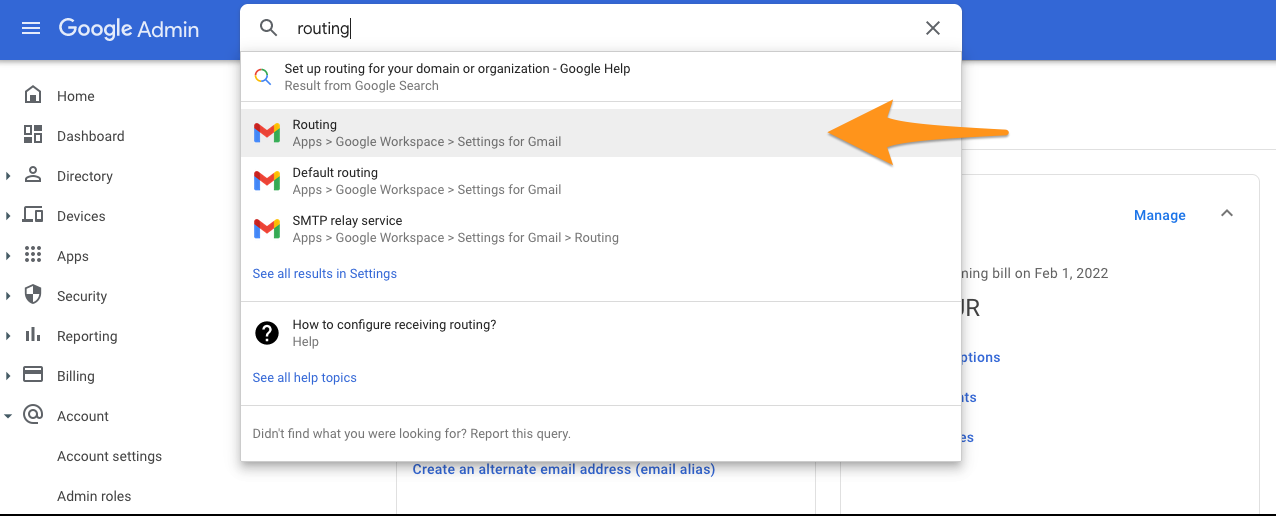Viewport: 1276px width, 516px height.
Task: Click the Account label in sidebar
Action: 83,416
